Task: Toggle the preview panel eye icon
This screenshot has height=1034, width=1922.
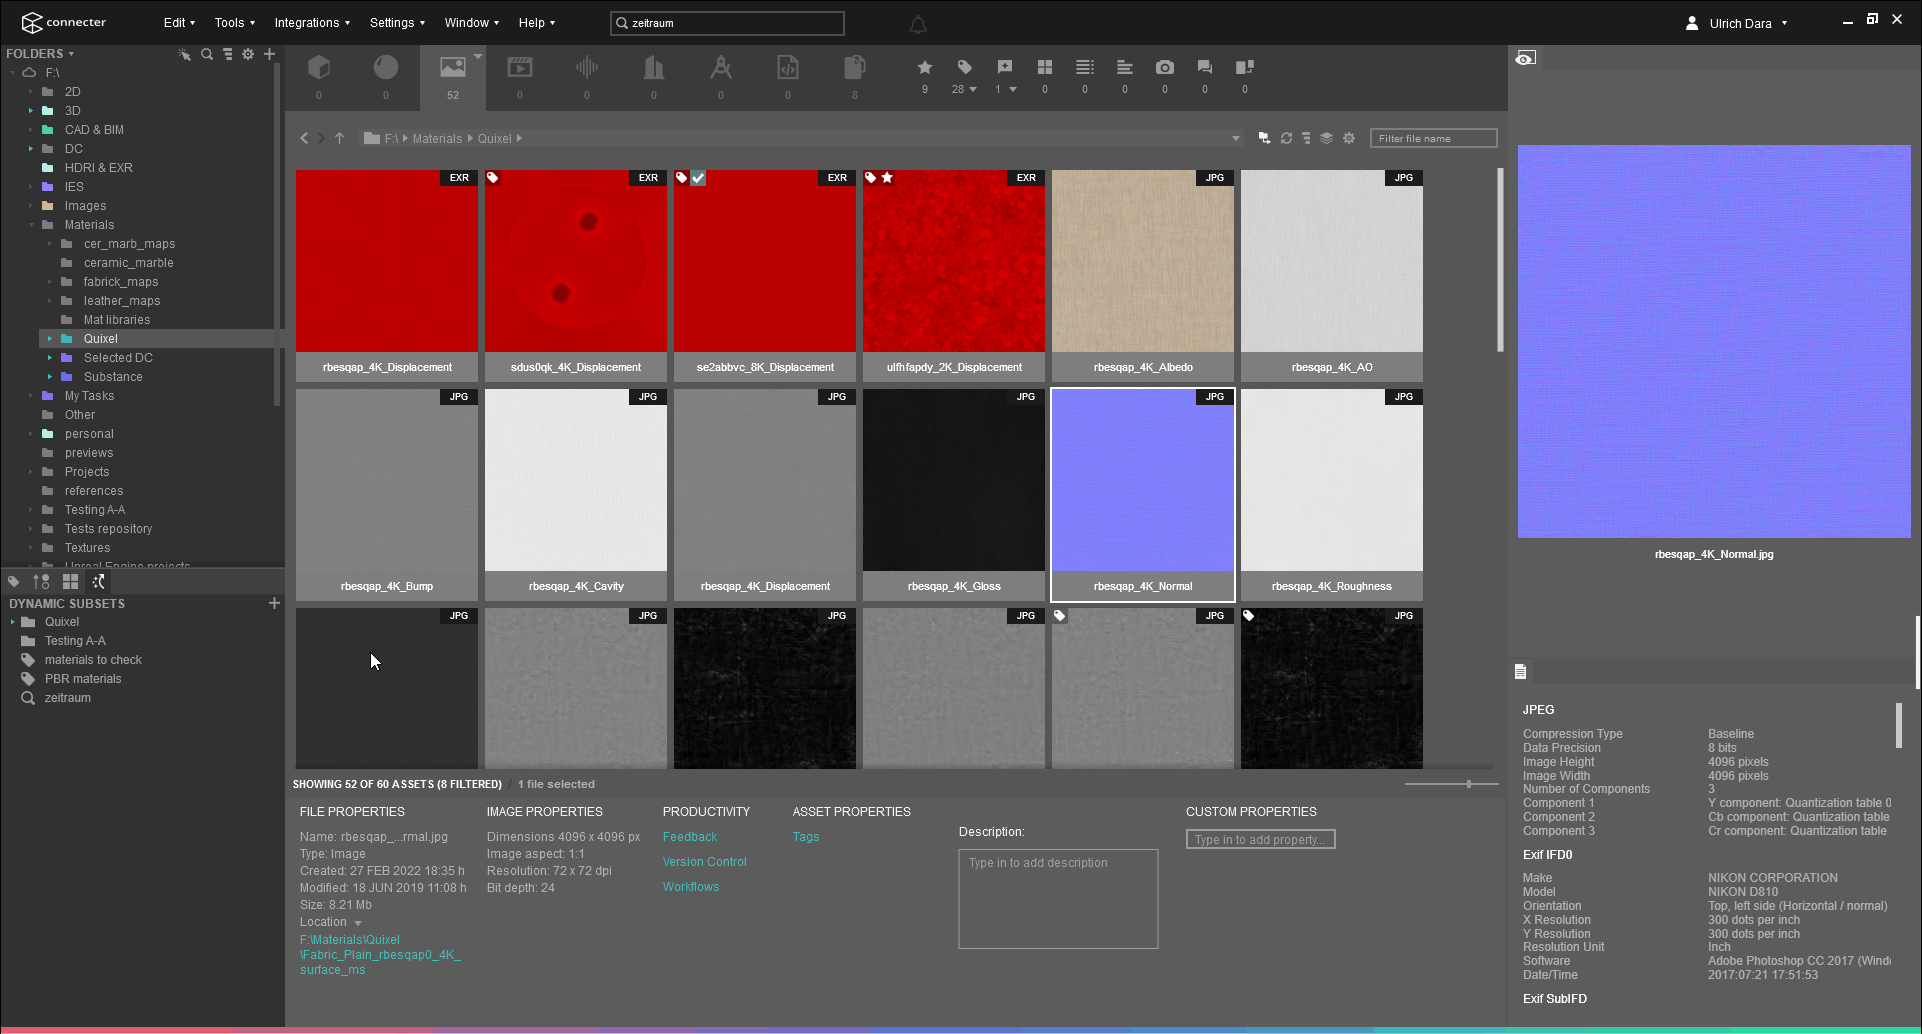Action: click(1525, 58)
